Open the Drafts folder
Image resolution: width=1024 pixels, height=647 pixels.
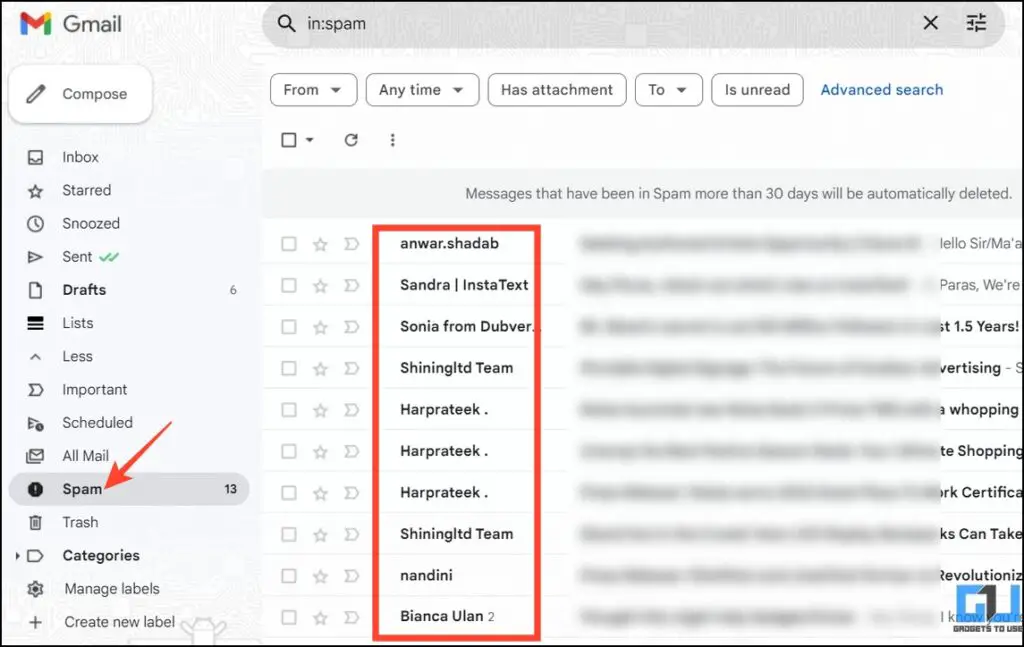(84, 289)
